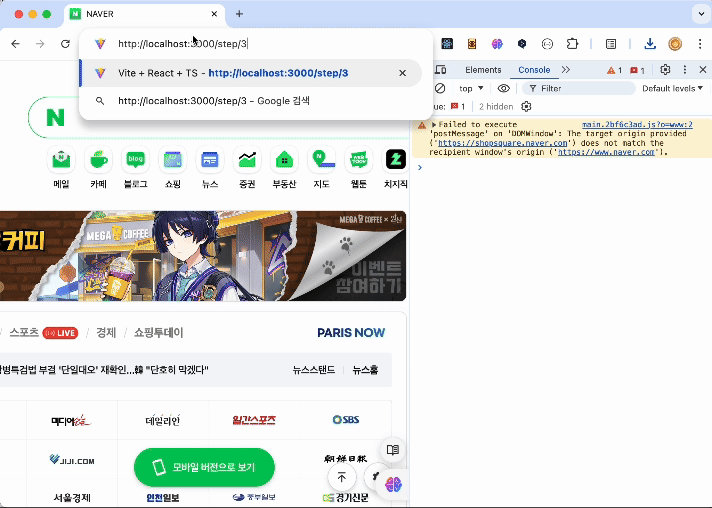Screen dimensions: 712x508
Task: Remove the Vite + React + TS suggestion
Action: tap(402, 73)
